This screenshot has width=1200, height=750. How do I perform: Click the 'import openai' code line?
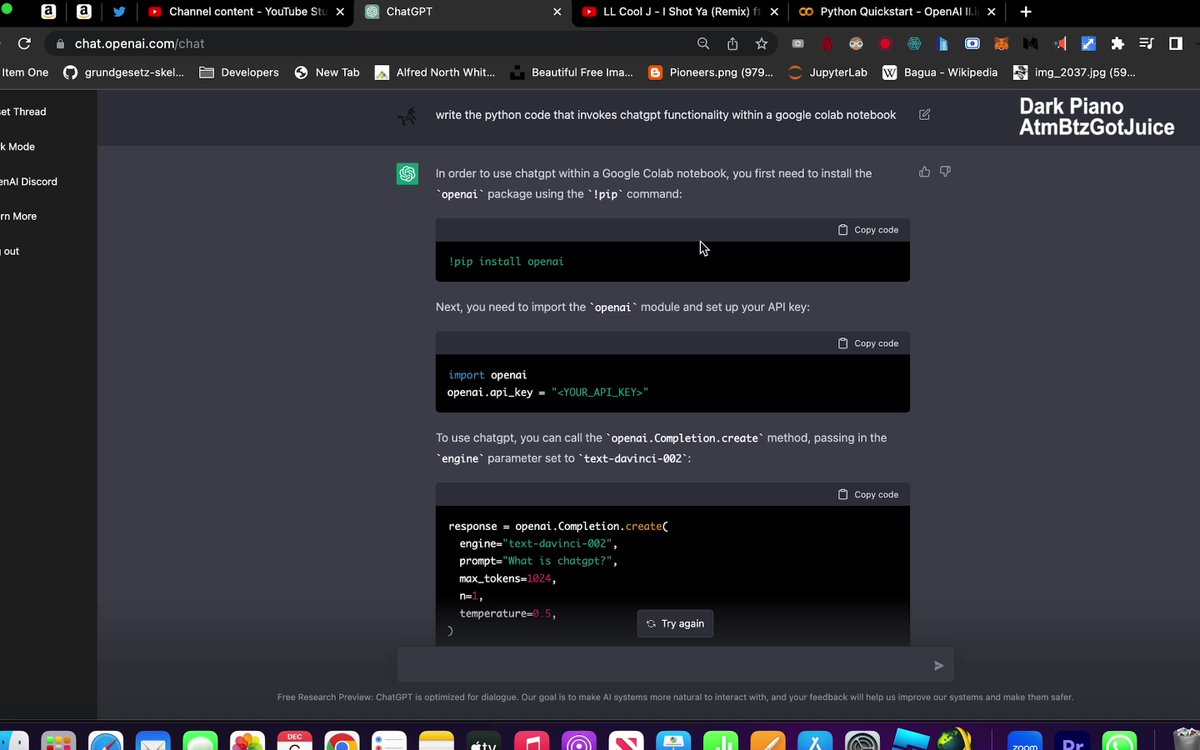[487, 375]
